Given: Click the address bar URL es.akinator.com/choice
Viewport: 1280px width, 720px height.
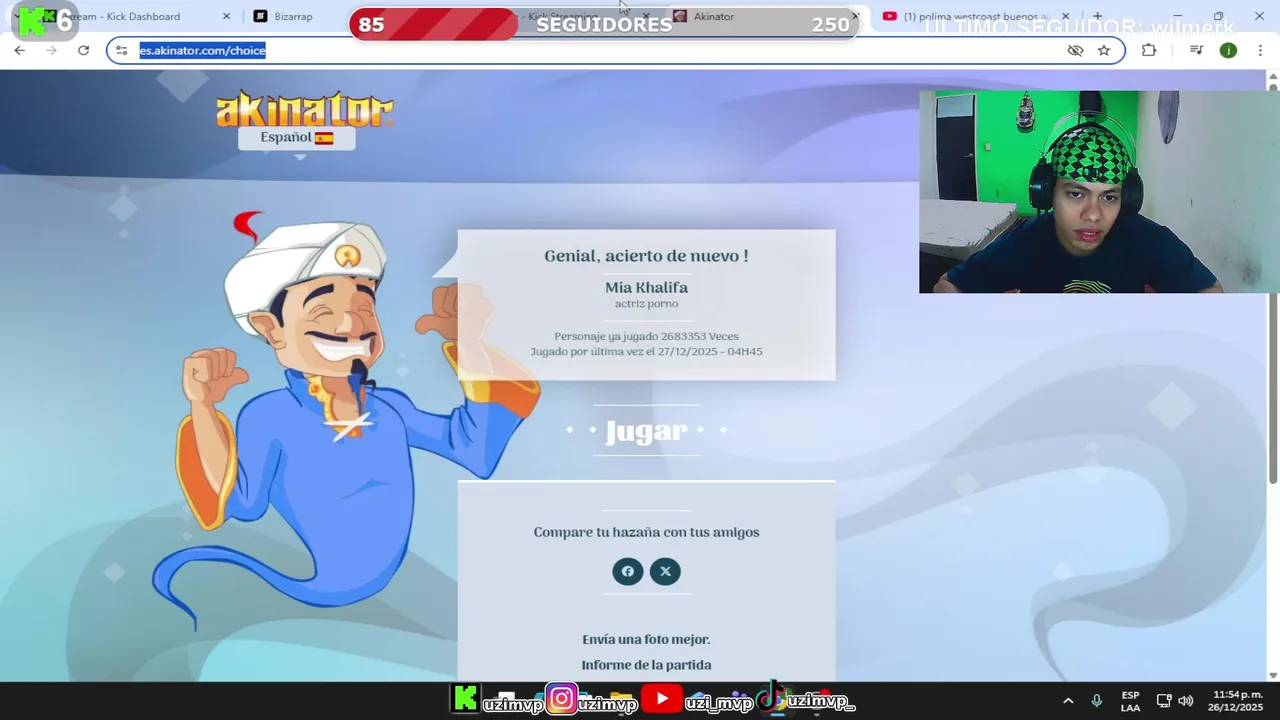Looking at the screenshot, I should point(202,50).
